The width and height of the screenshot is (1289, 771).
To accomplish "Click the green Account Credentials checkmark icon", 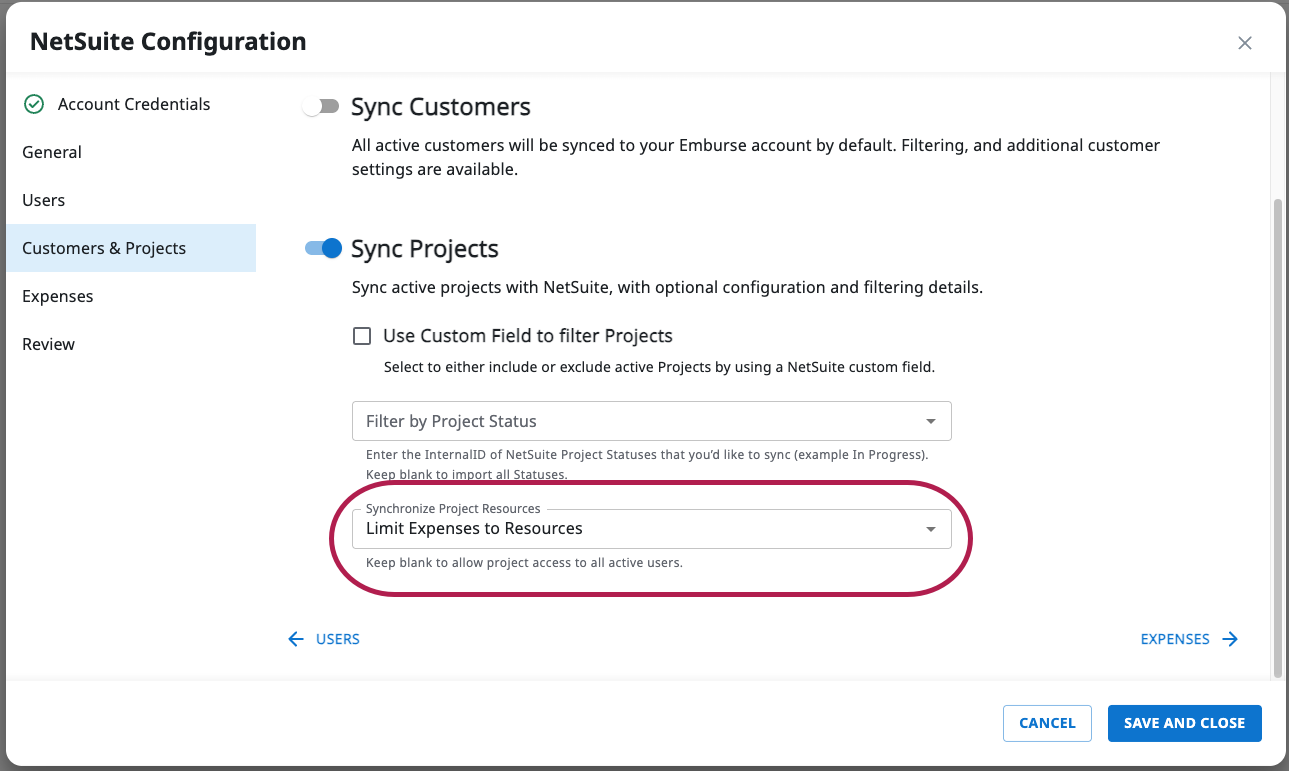I will pos(34,104).
